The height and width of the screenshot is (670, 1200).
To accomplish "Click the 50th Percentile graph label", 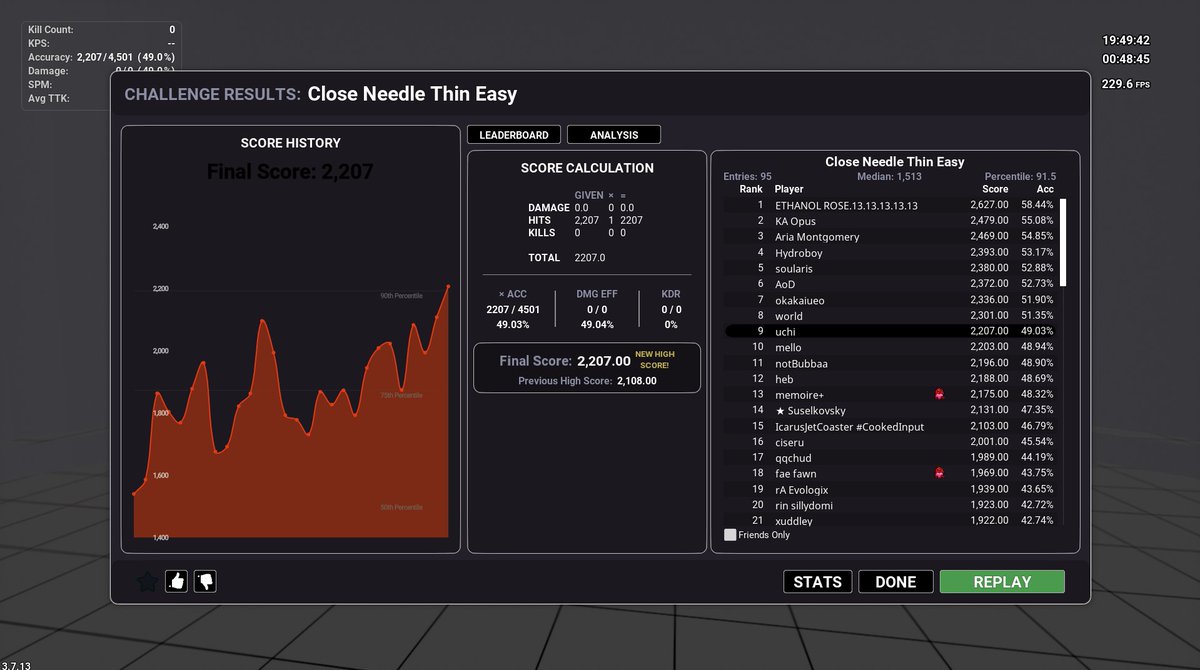I will (x=402, y=507).
